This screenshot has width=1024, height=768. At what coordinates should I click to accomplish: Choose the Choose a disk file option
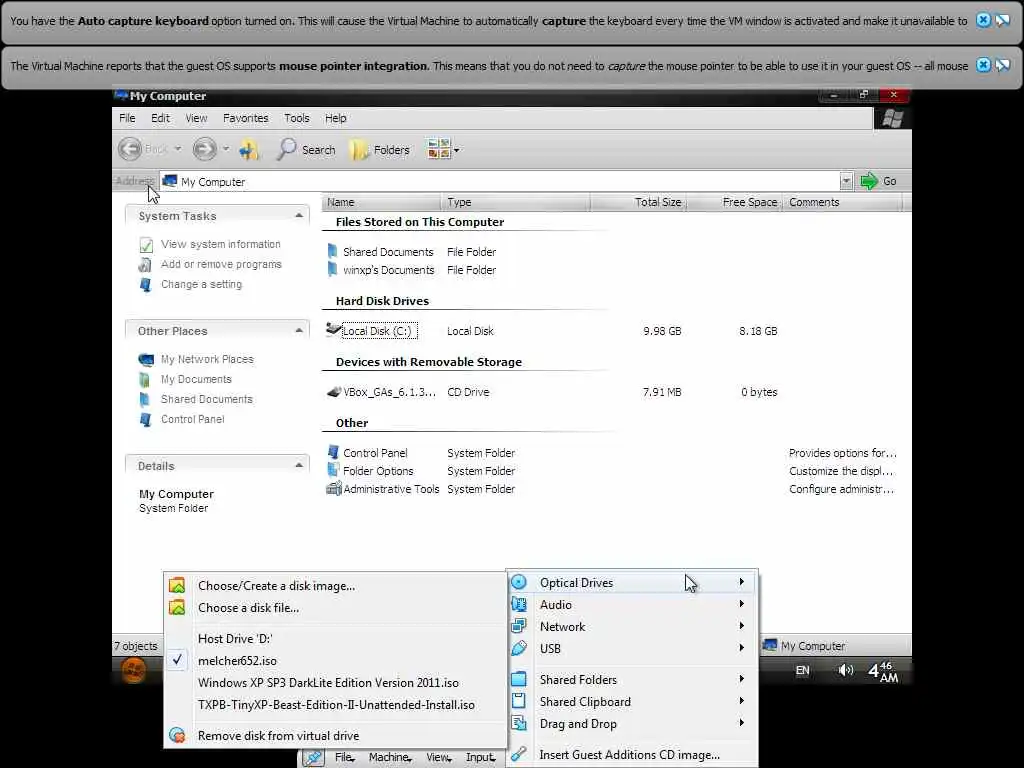(x=335, y=608)
